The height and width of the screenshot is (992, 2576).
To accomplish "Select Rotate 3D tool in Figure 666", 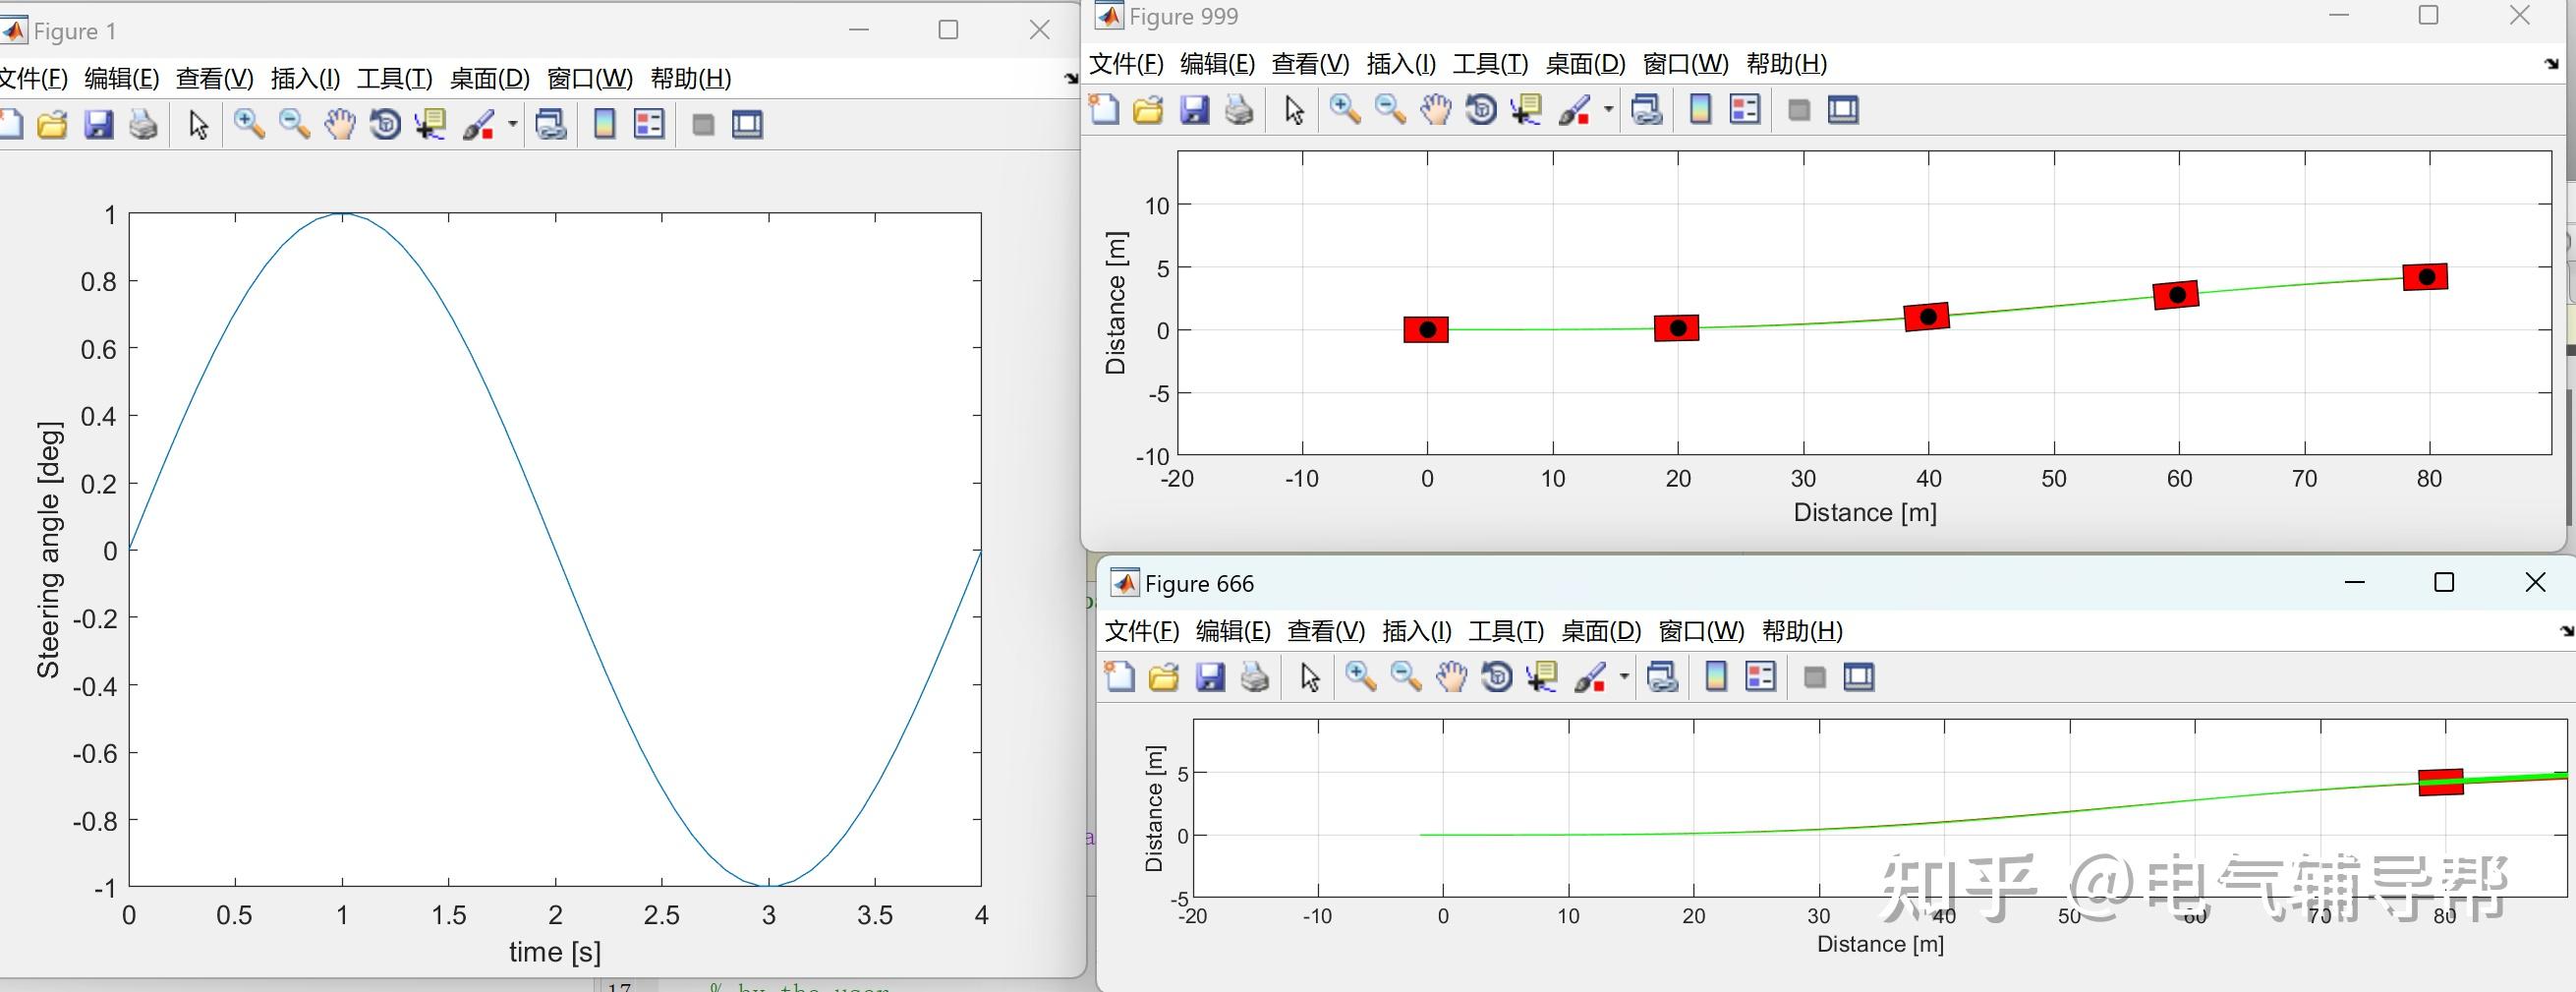I will pos(1497,677).
